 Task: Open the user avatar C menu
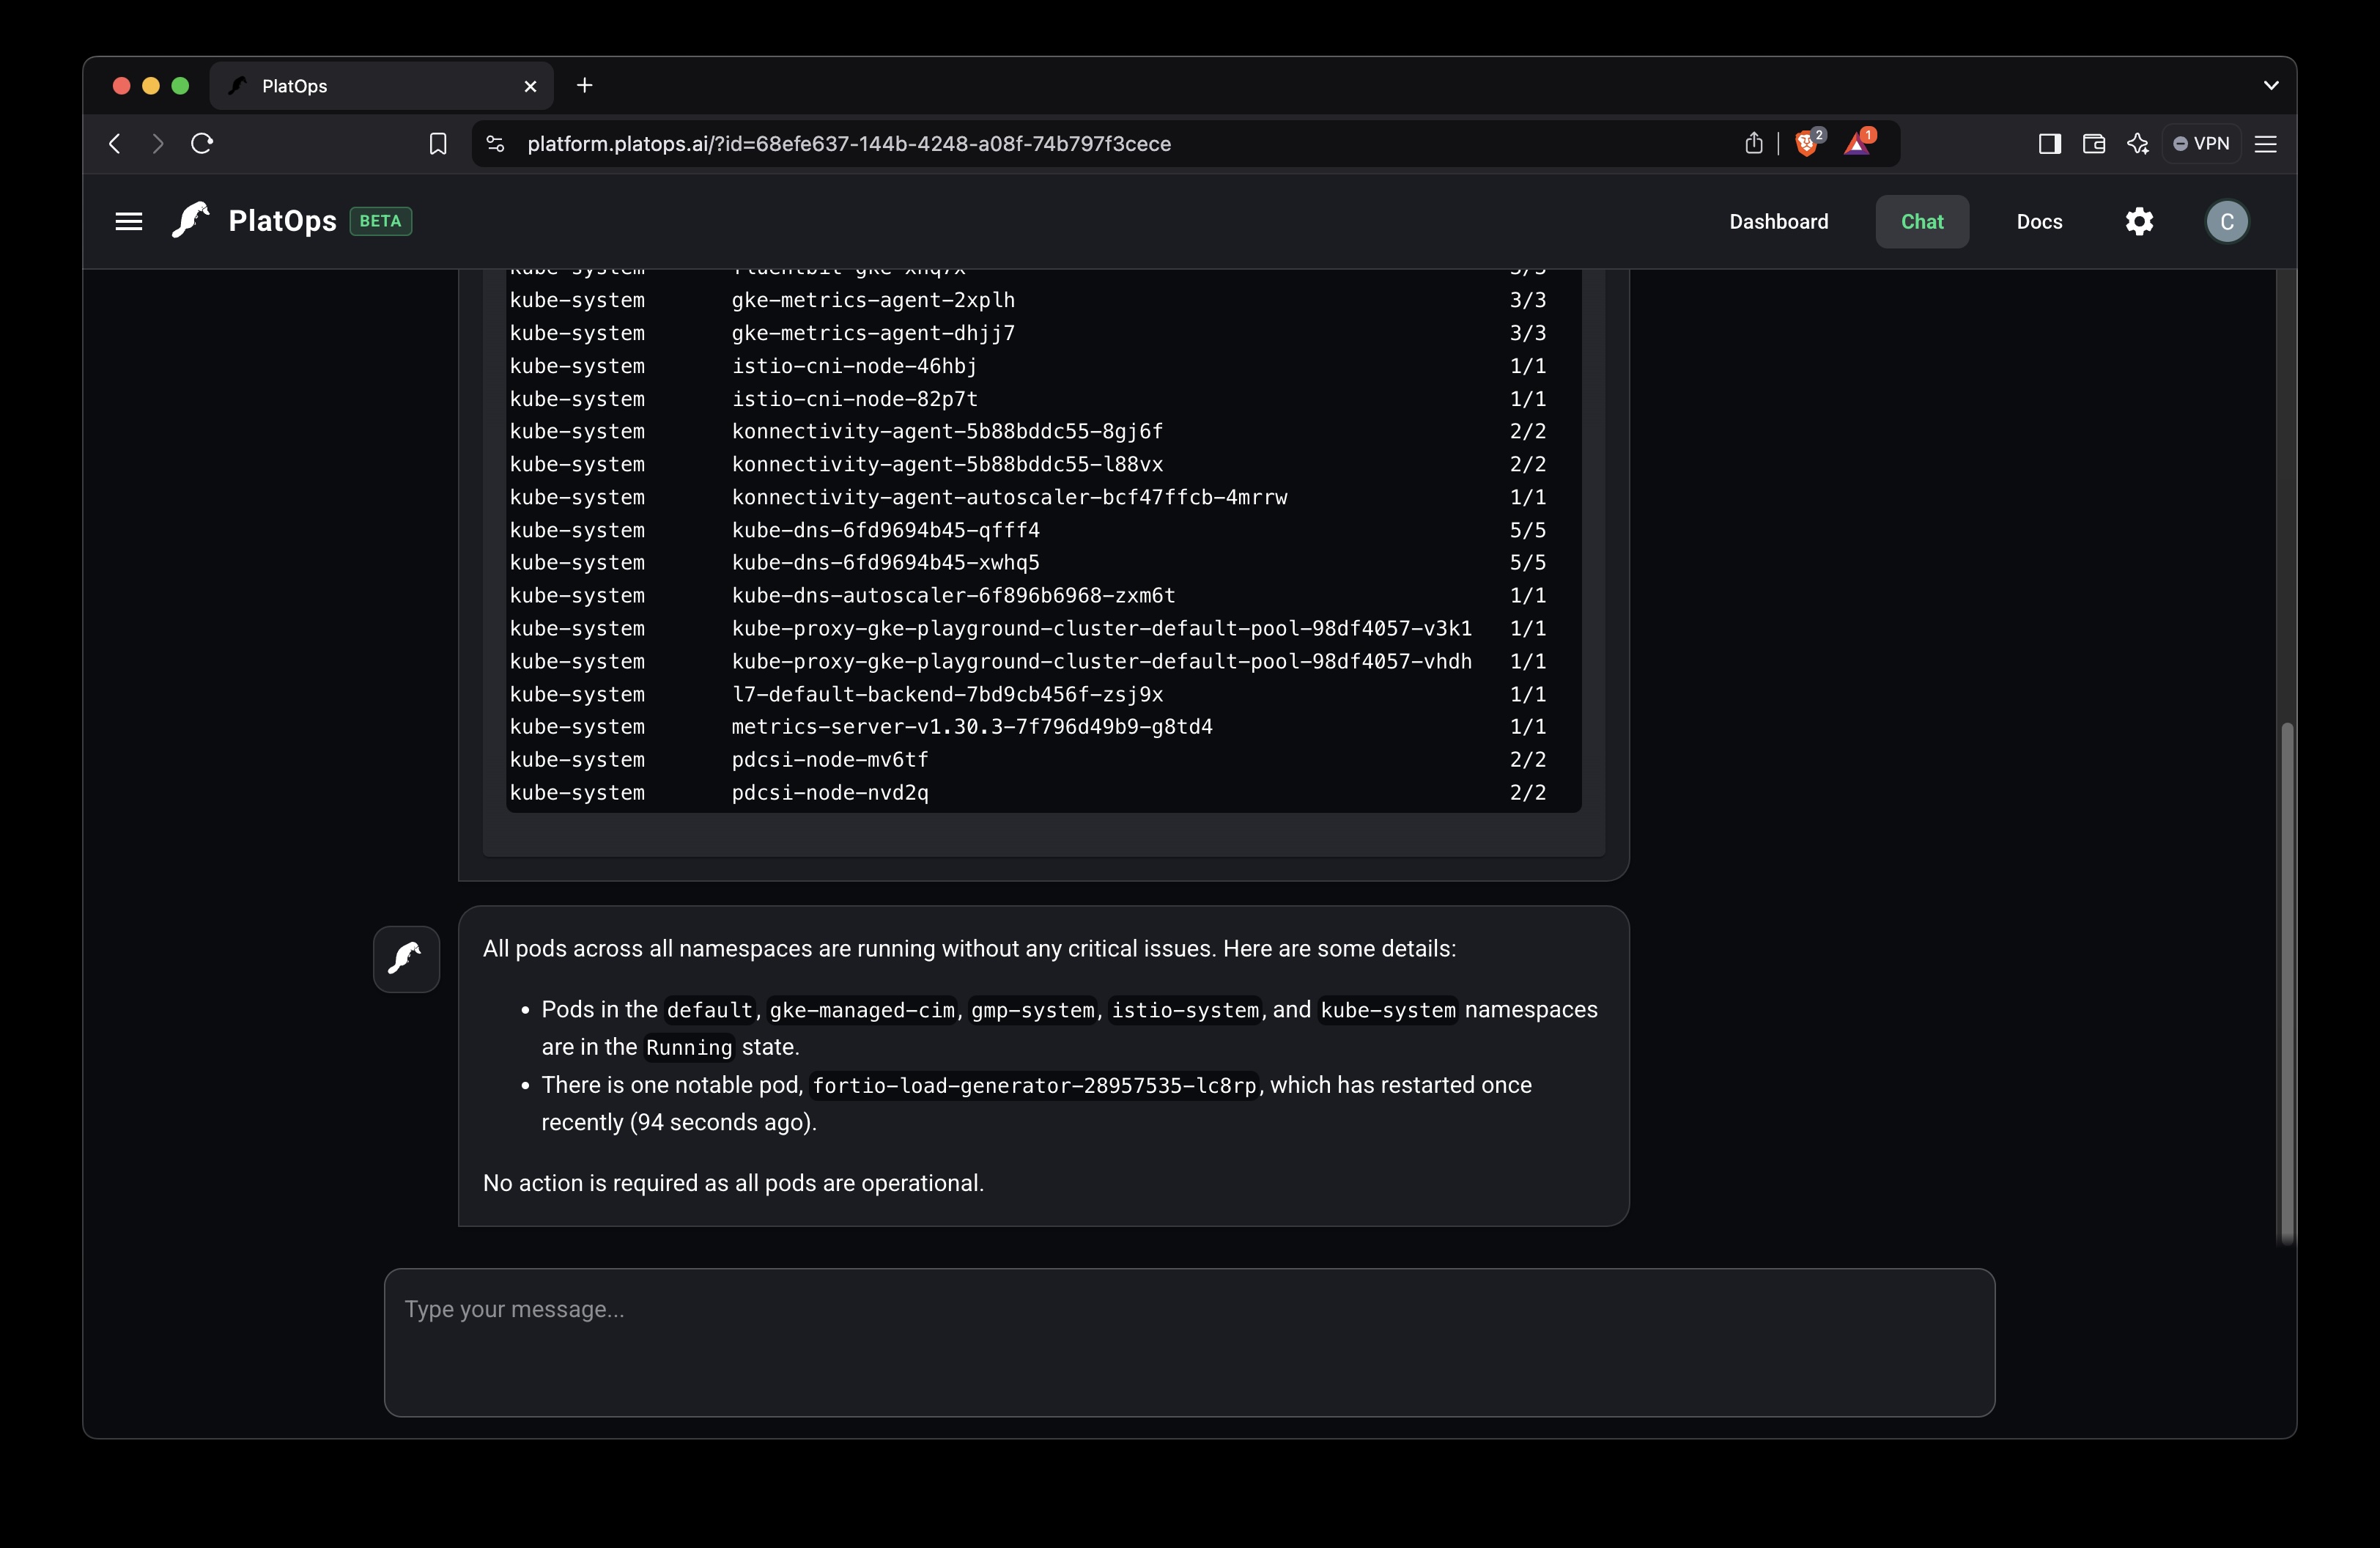coord(2226,221)
